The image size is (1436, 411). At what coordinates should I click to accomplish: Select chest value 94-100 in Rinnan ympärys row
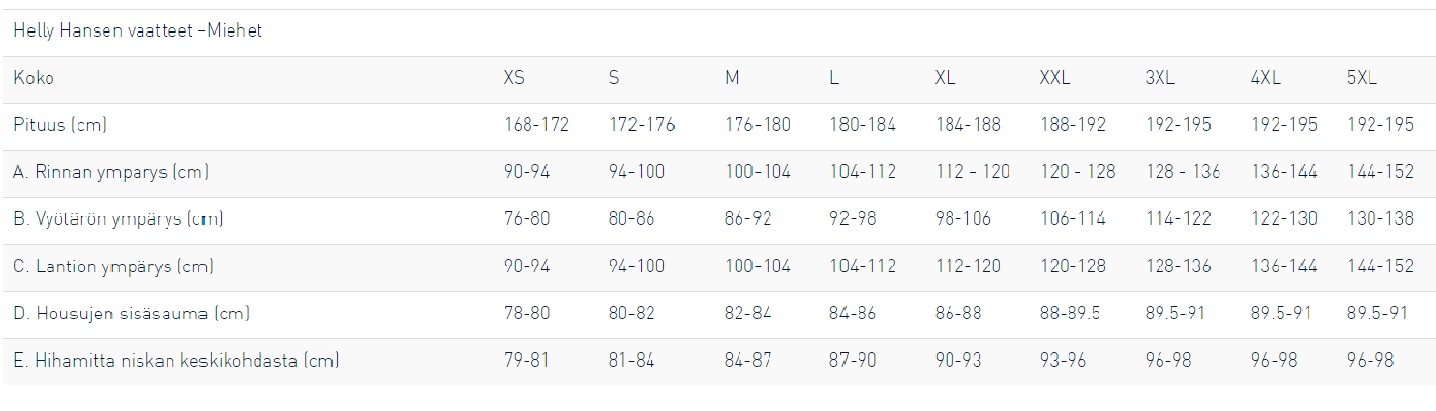tap(637, 172)
